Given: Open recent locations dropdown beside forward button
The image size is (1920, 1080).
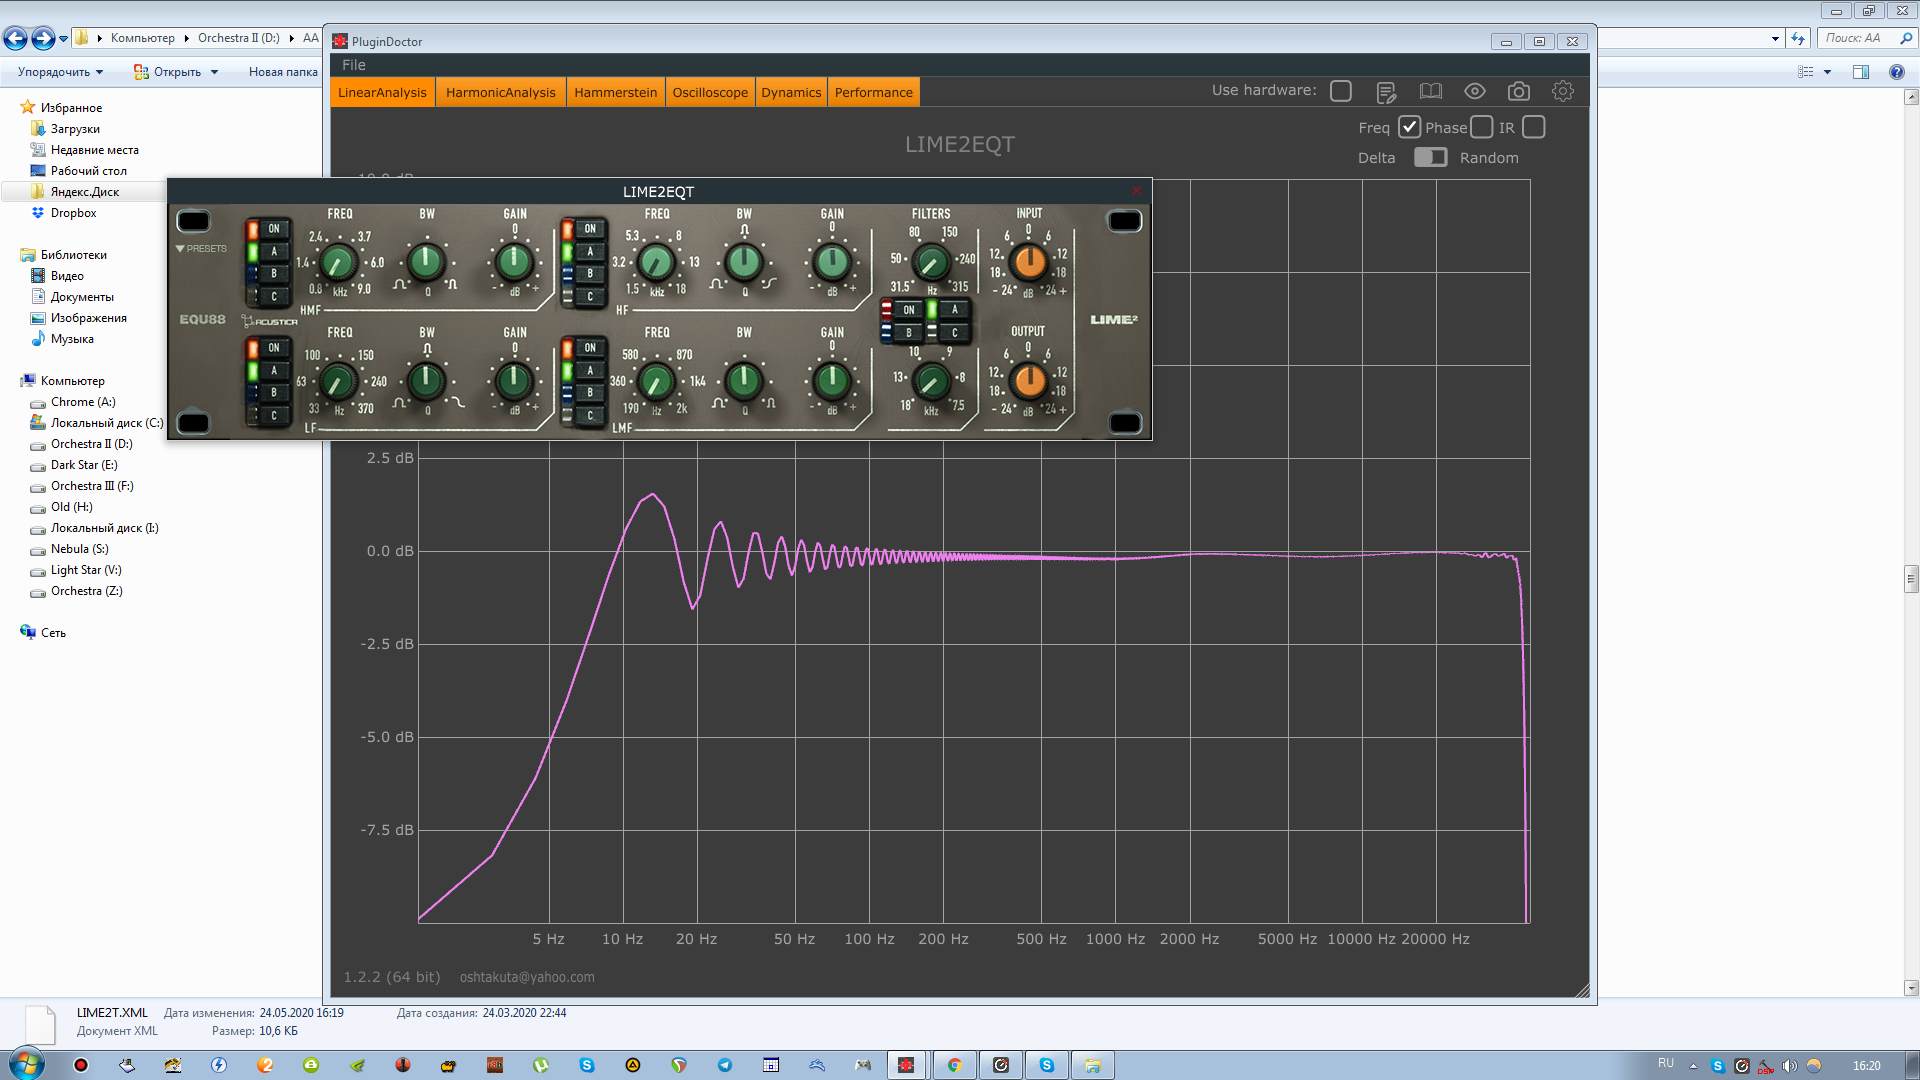Looking at the screenshot, I should (64, 39).
